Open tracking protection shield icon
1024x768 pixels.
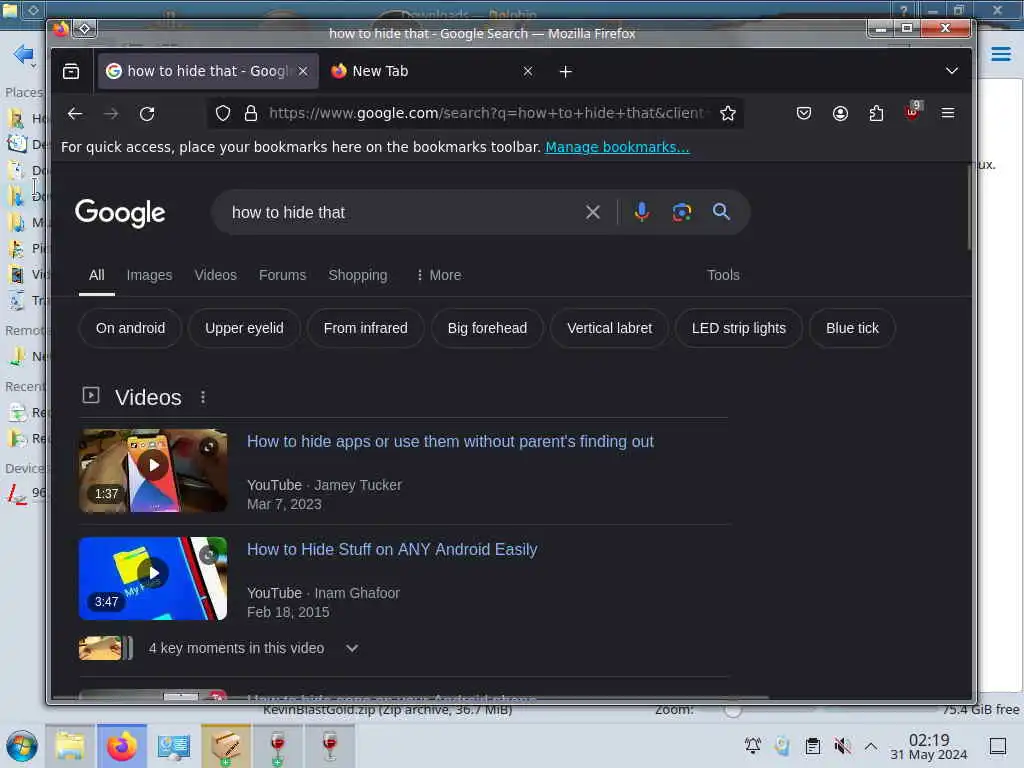pyautogui.click(x=223, y=114)
